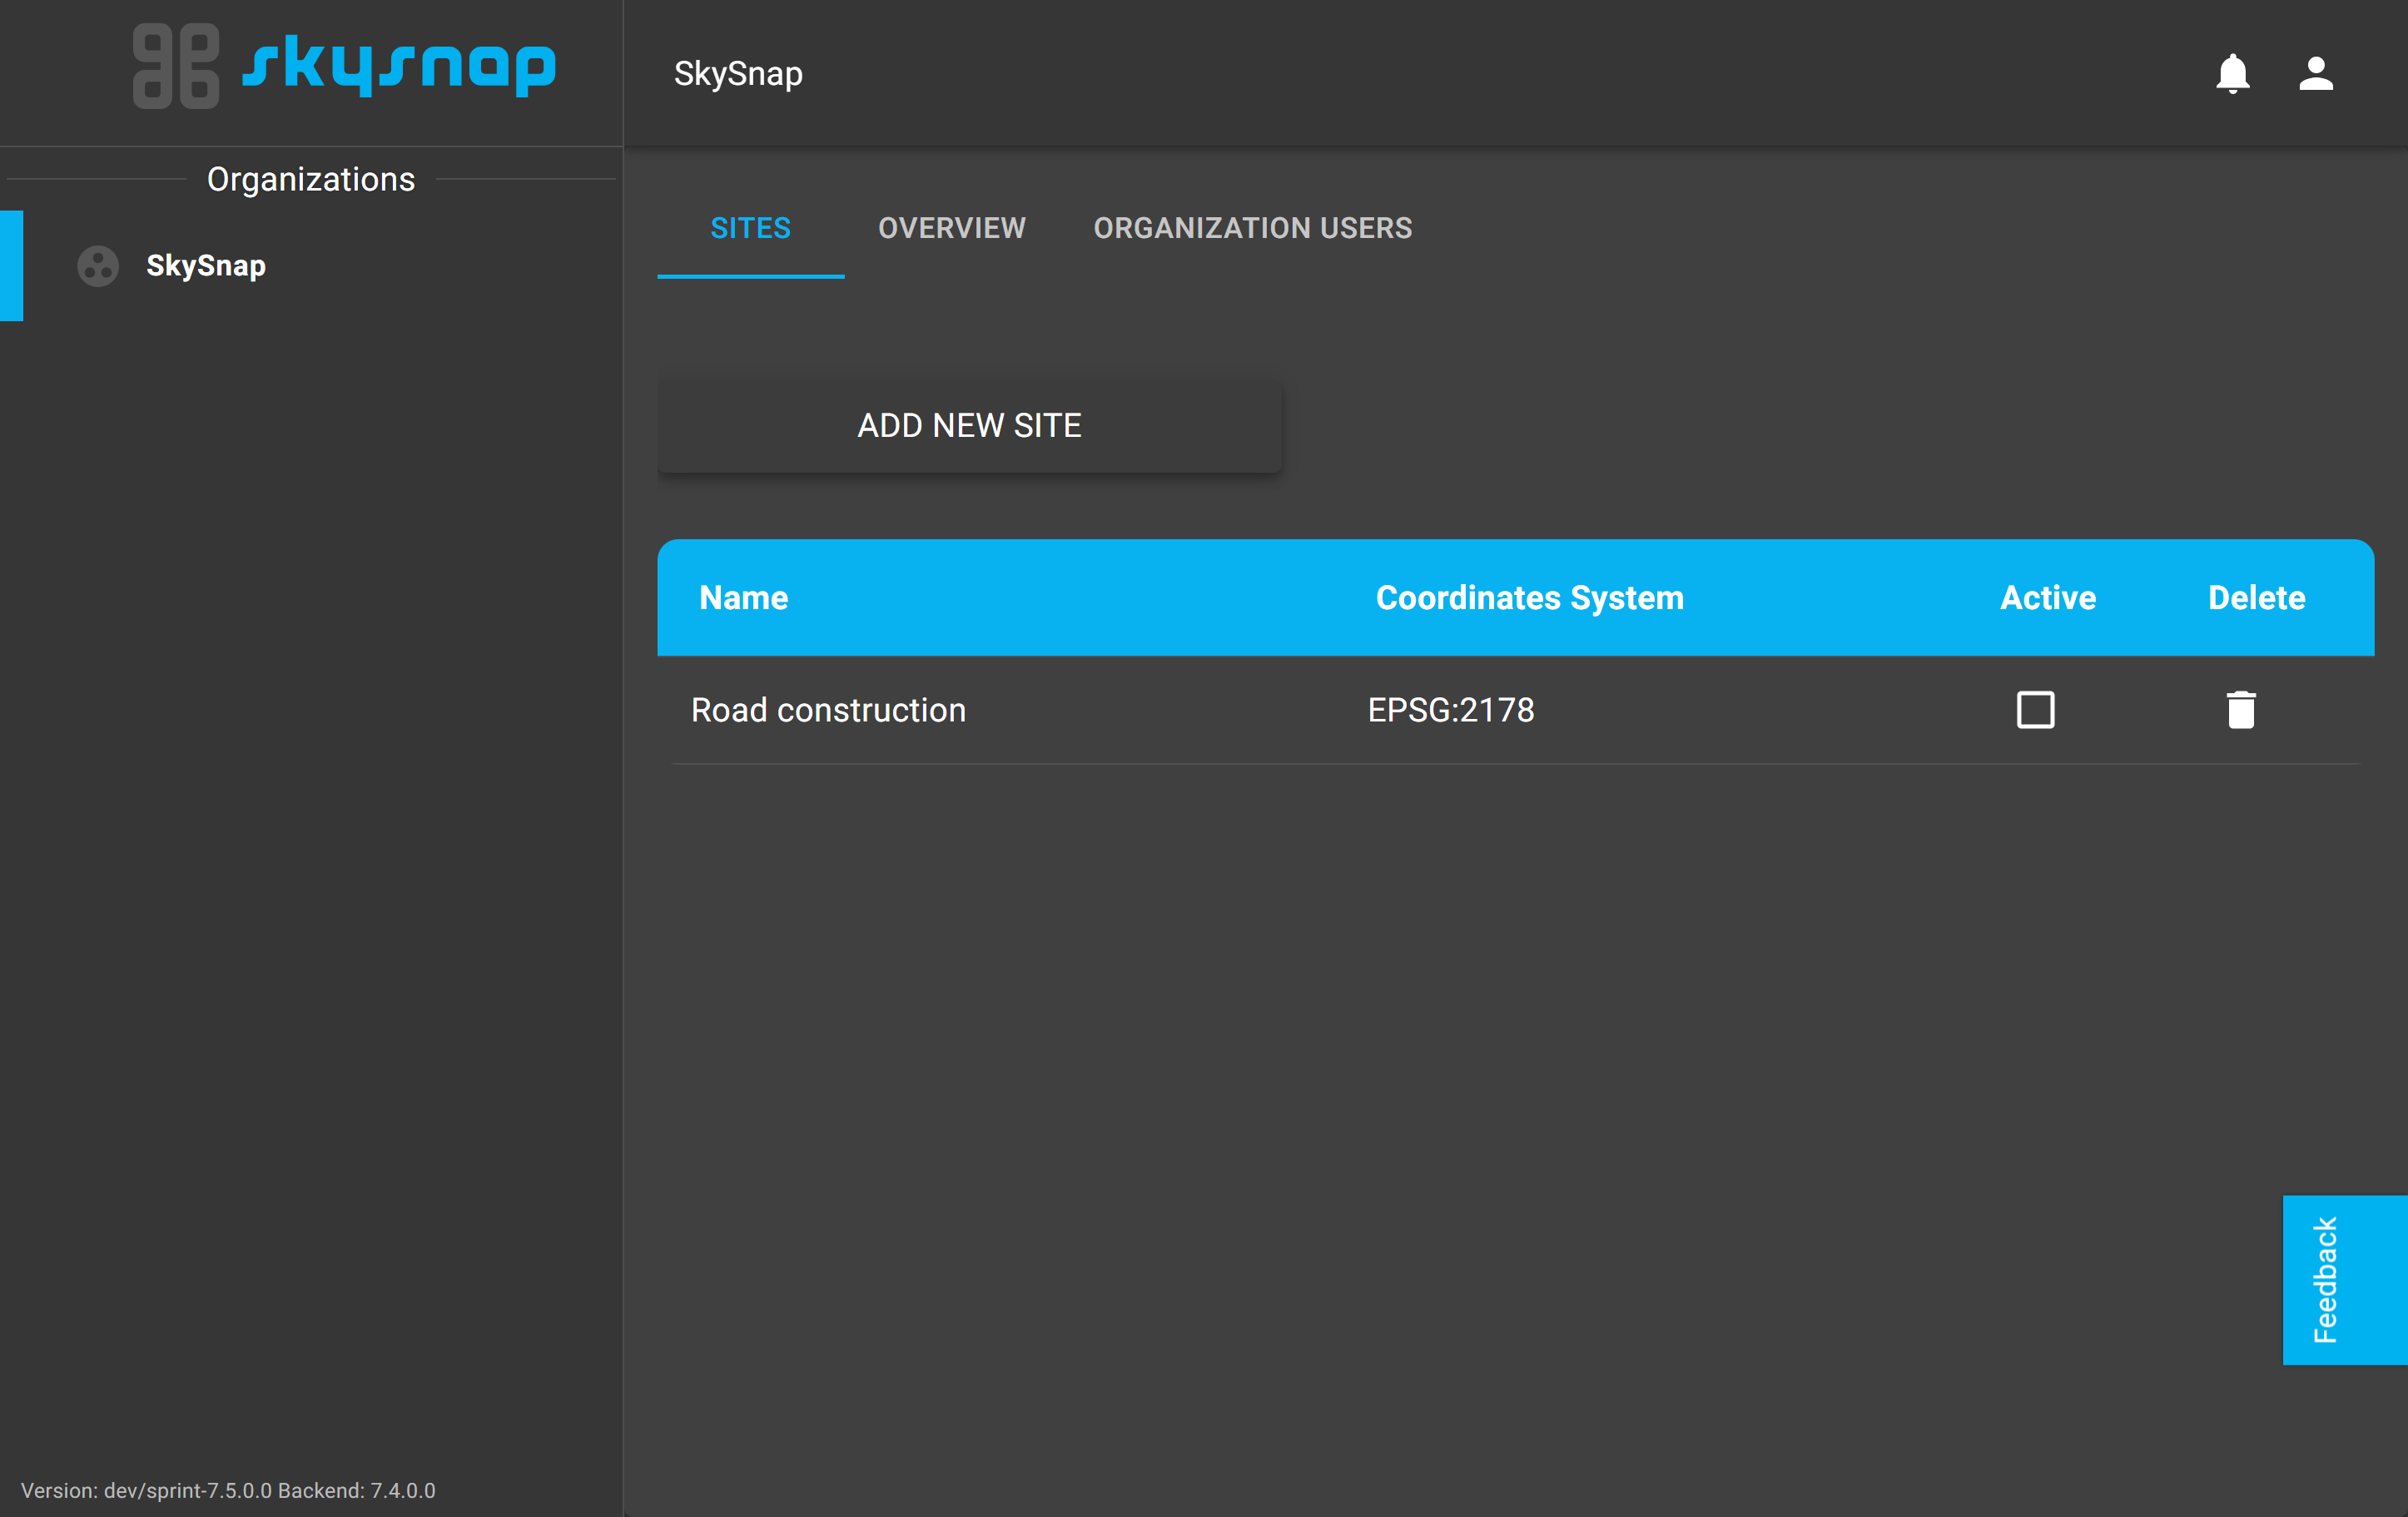Click the SkySnap title in header
The height and width of the screenshot is (1517, 2408).
738,74
